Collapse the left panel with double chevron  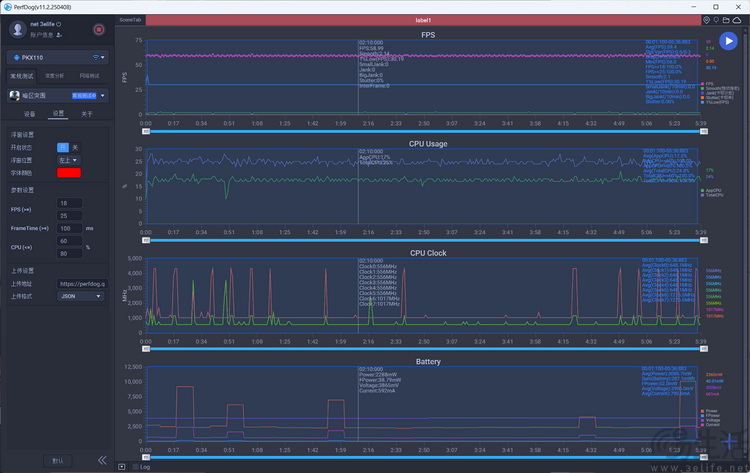click(102, 460)
